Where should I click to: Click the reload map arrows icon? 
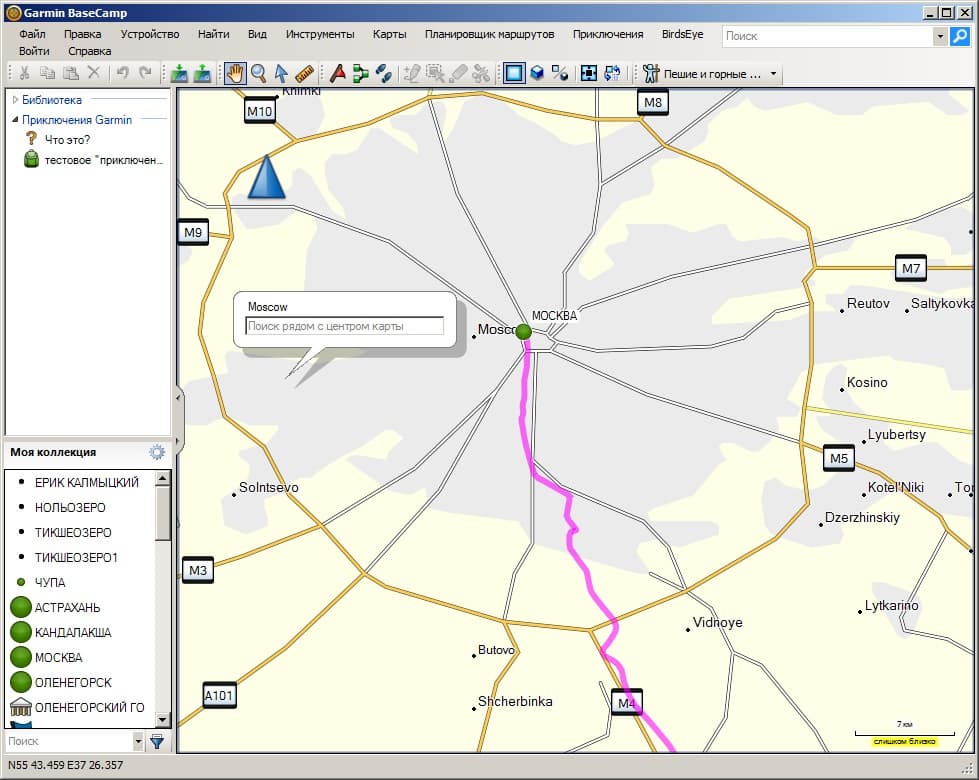pos(612,73)
